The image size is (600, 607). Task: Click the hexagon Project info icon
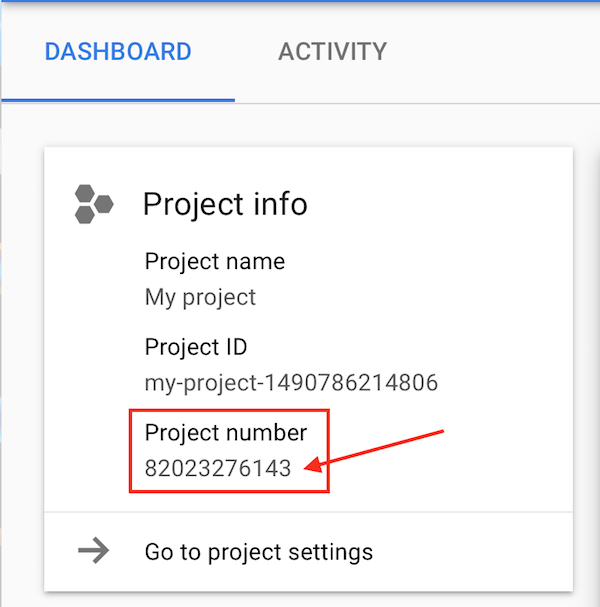pos(94,204)
